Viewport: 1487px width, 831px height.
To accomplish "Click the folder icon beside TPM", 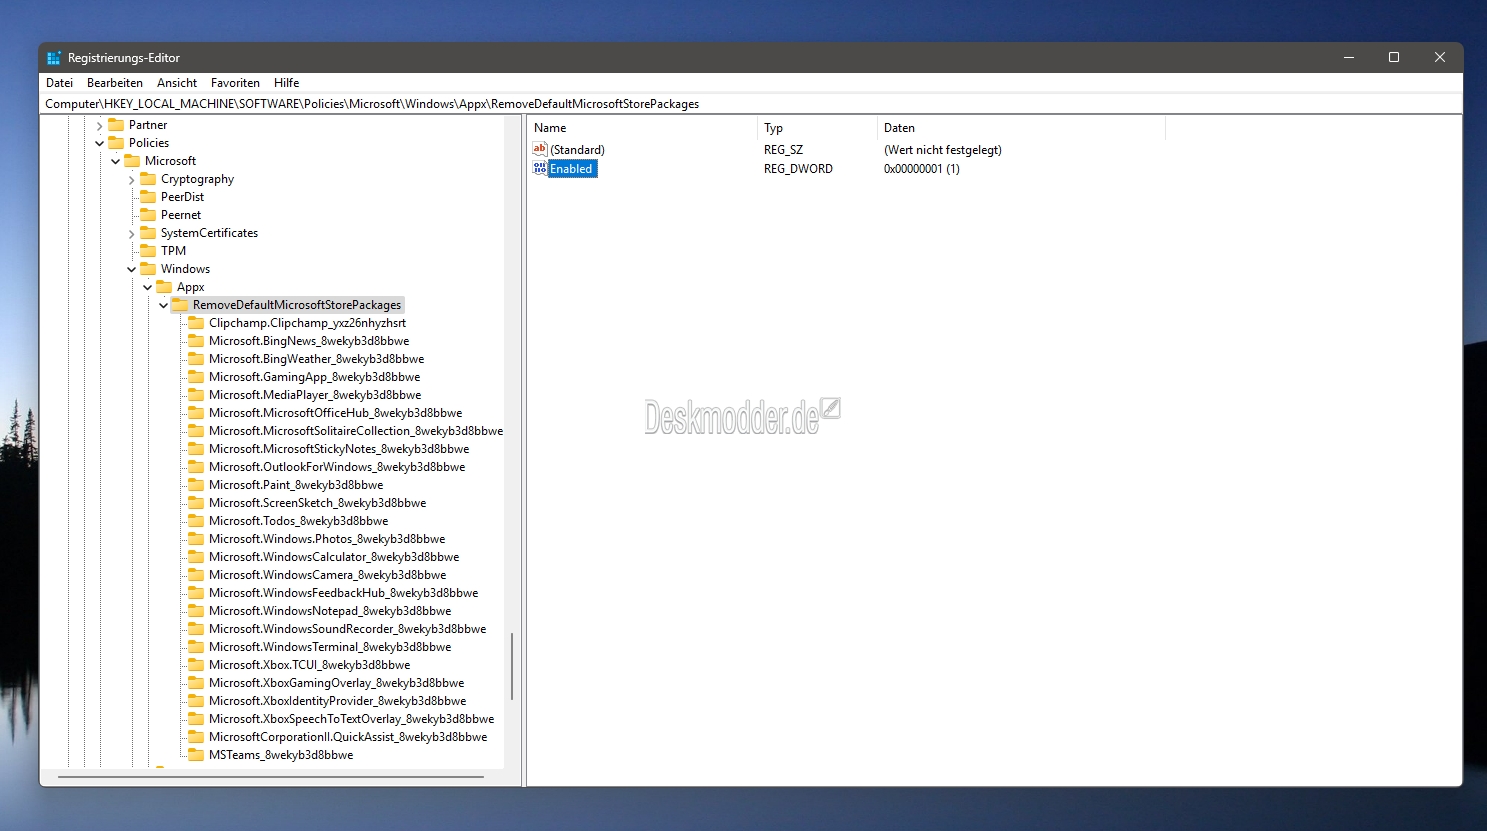I will point(148,251).
